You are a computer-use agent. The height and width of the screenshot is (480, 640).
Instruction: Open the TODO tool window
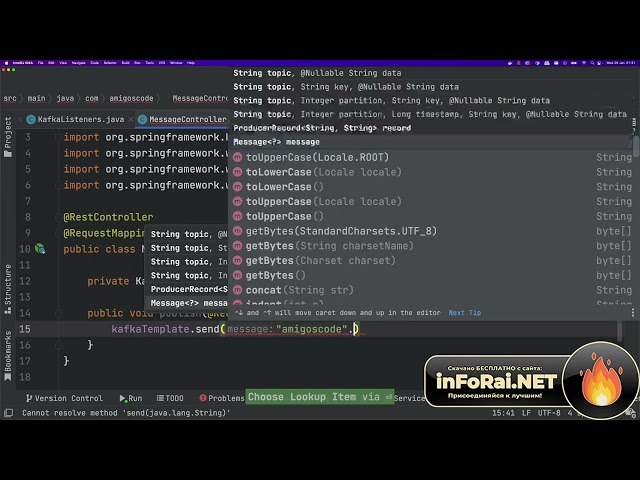tap(170, 398)
